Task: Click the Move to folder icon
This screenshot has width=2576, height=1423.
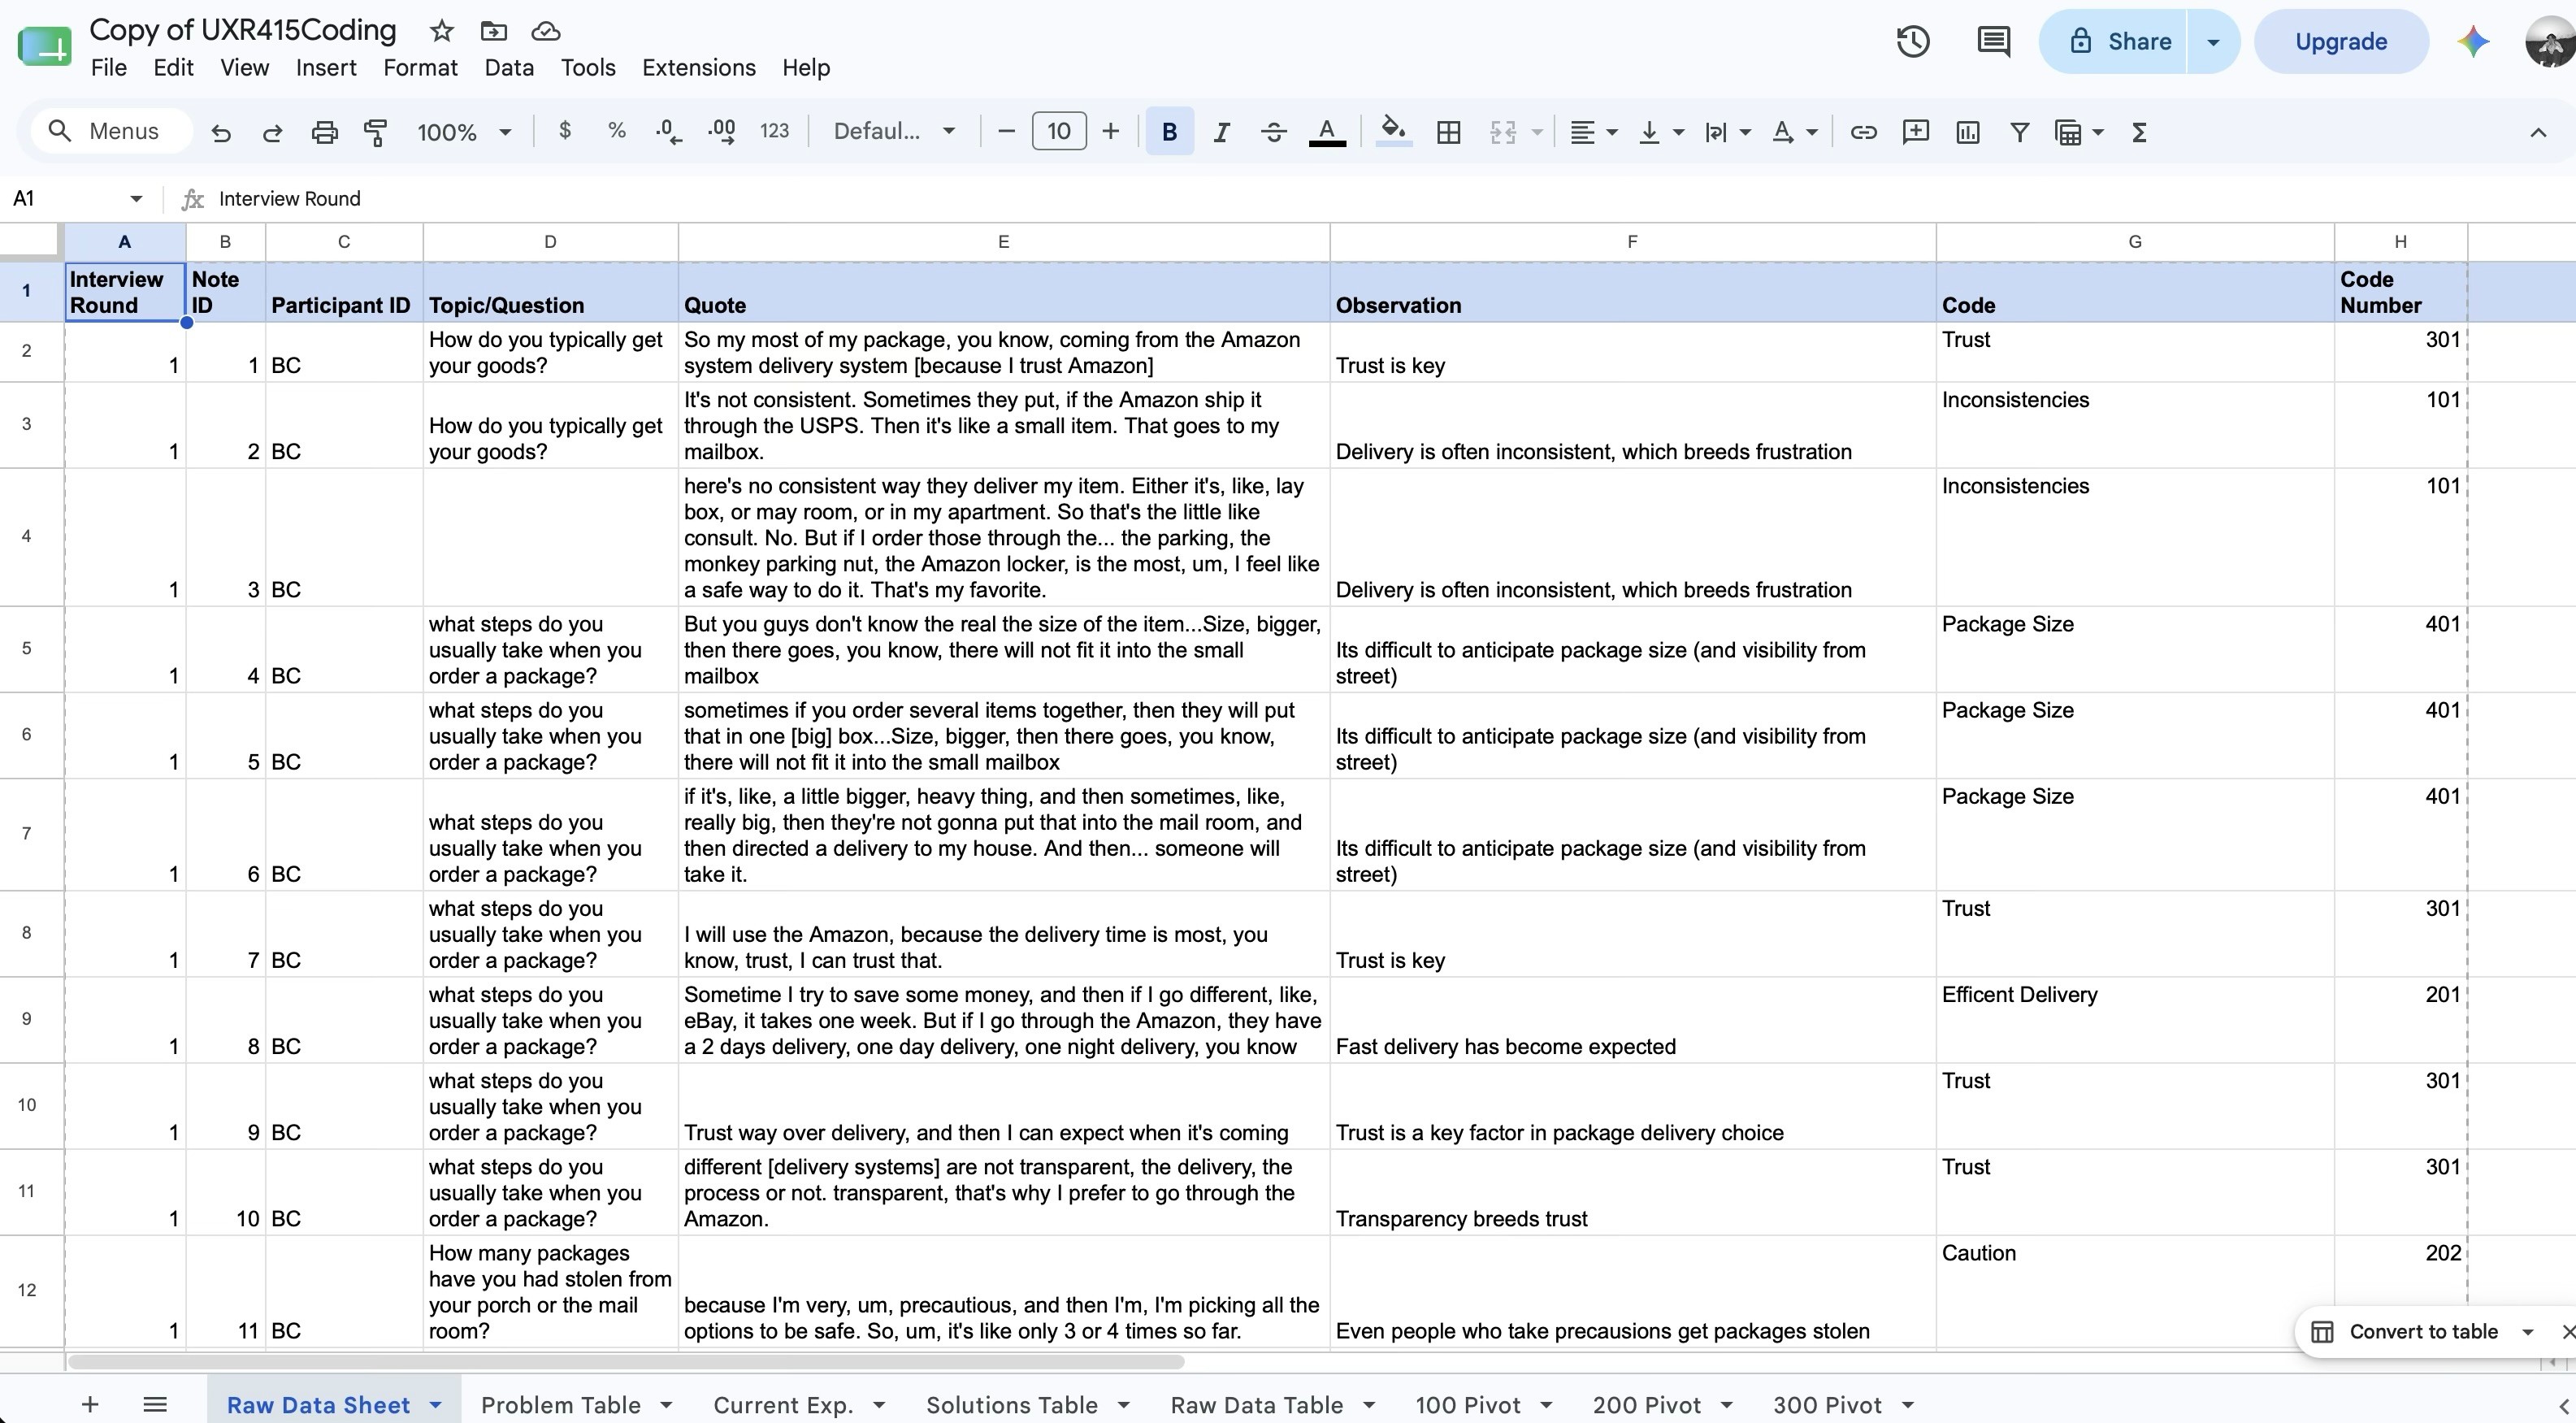Action: point(493,31)
